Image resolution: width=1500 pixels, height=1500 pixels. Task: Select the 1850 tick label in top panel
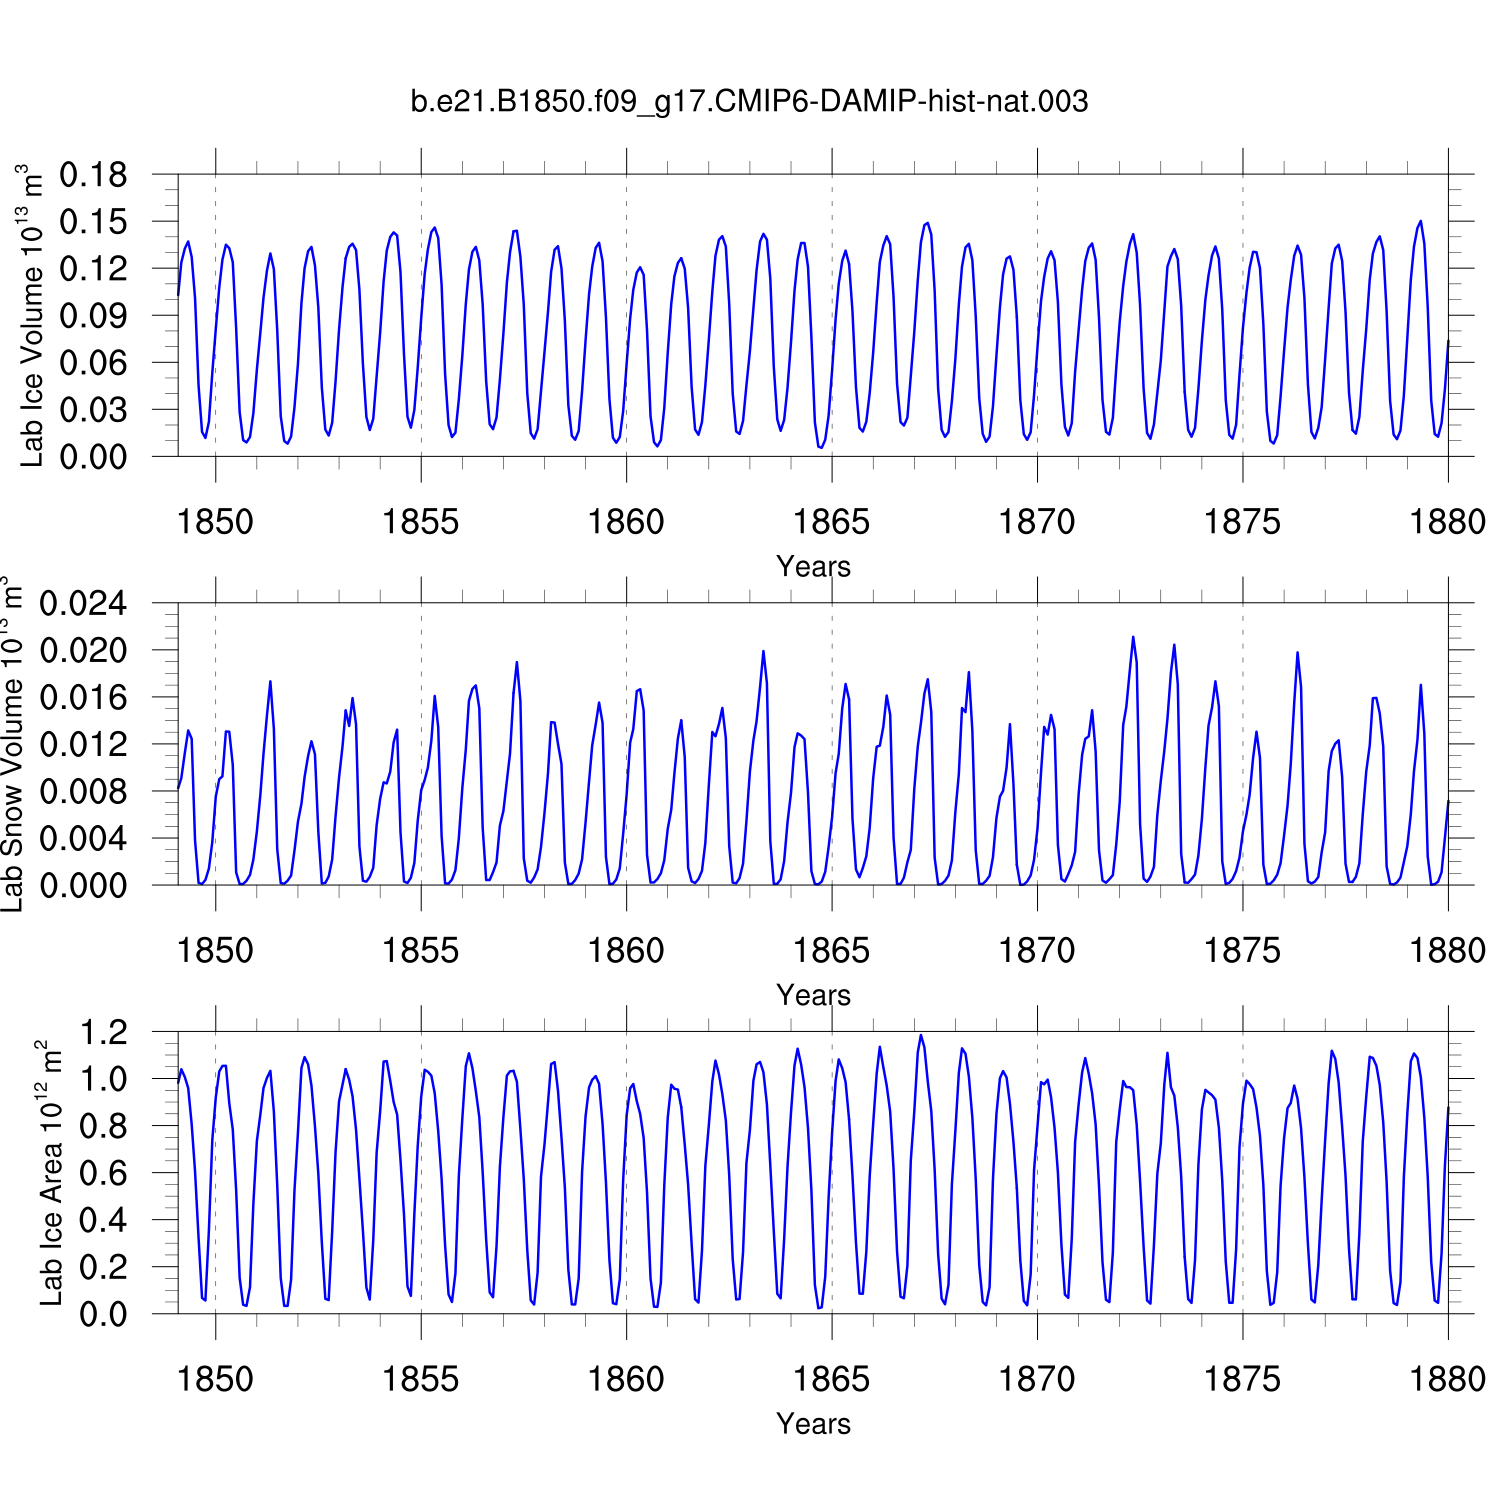click(x=215, y=522)
